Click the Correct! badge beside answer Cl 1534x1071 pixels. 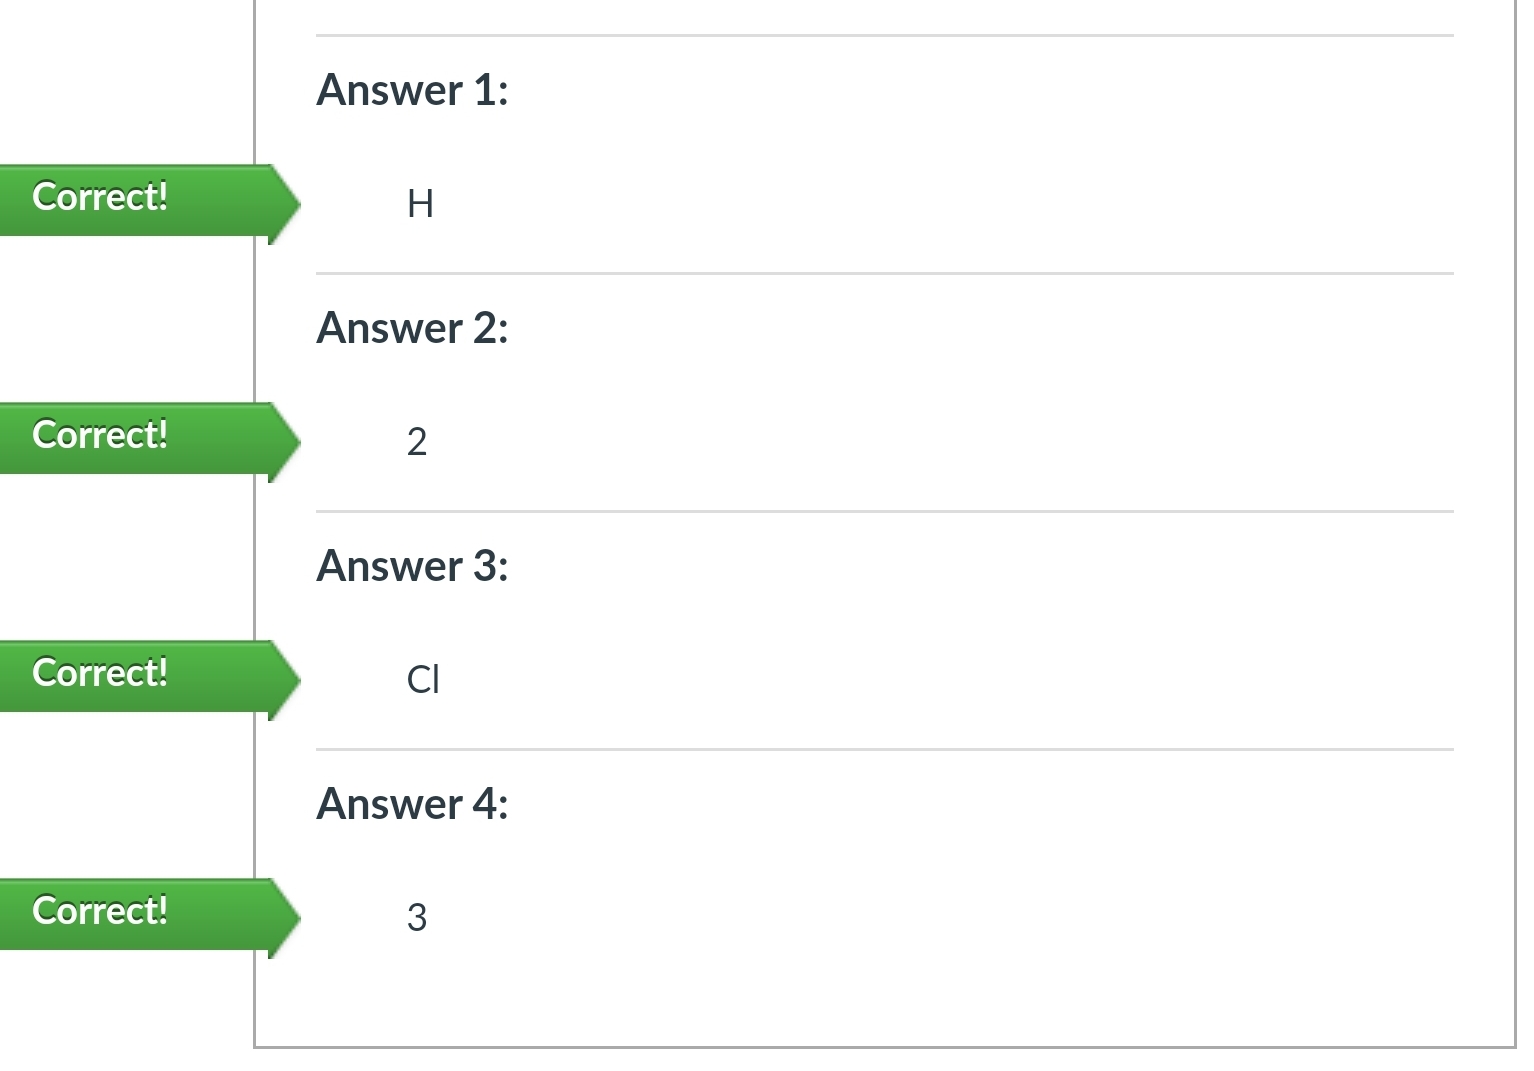tap(100, 674)
